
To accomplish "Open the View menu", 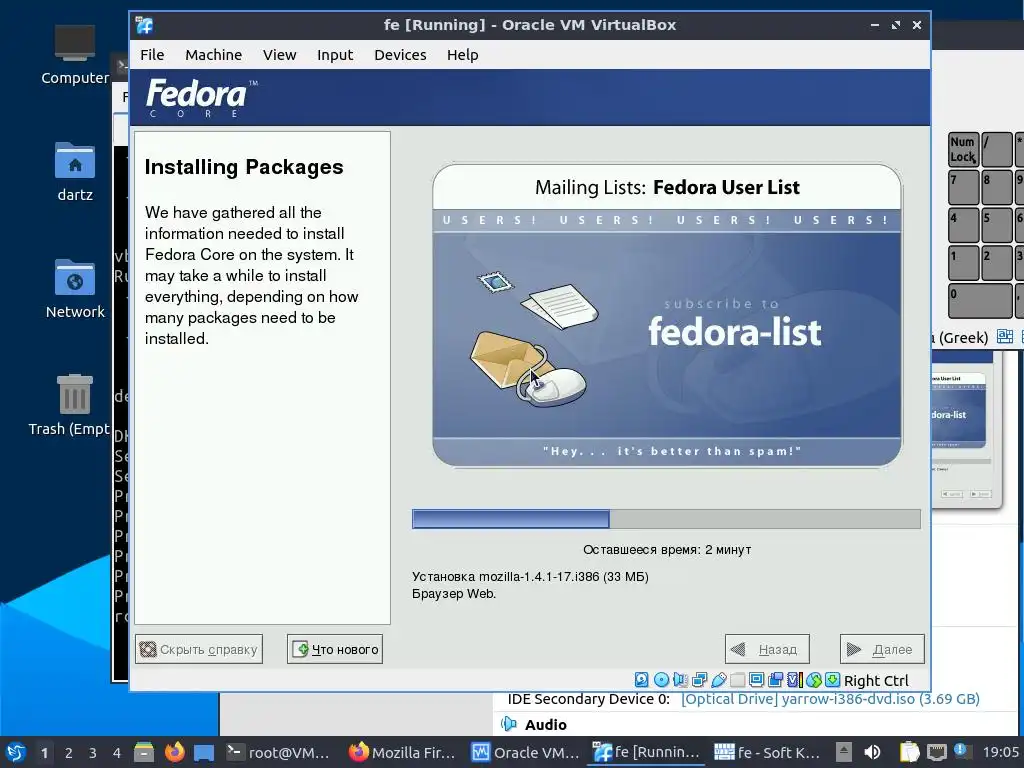I will tap(280, 55).
